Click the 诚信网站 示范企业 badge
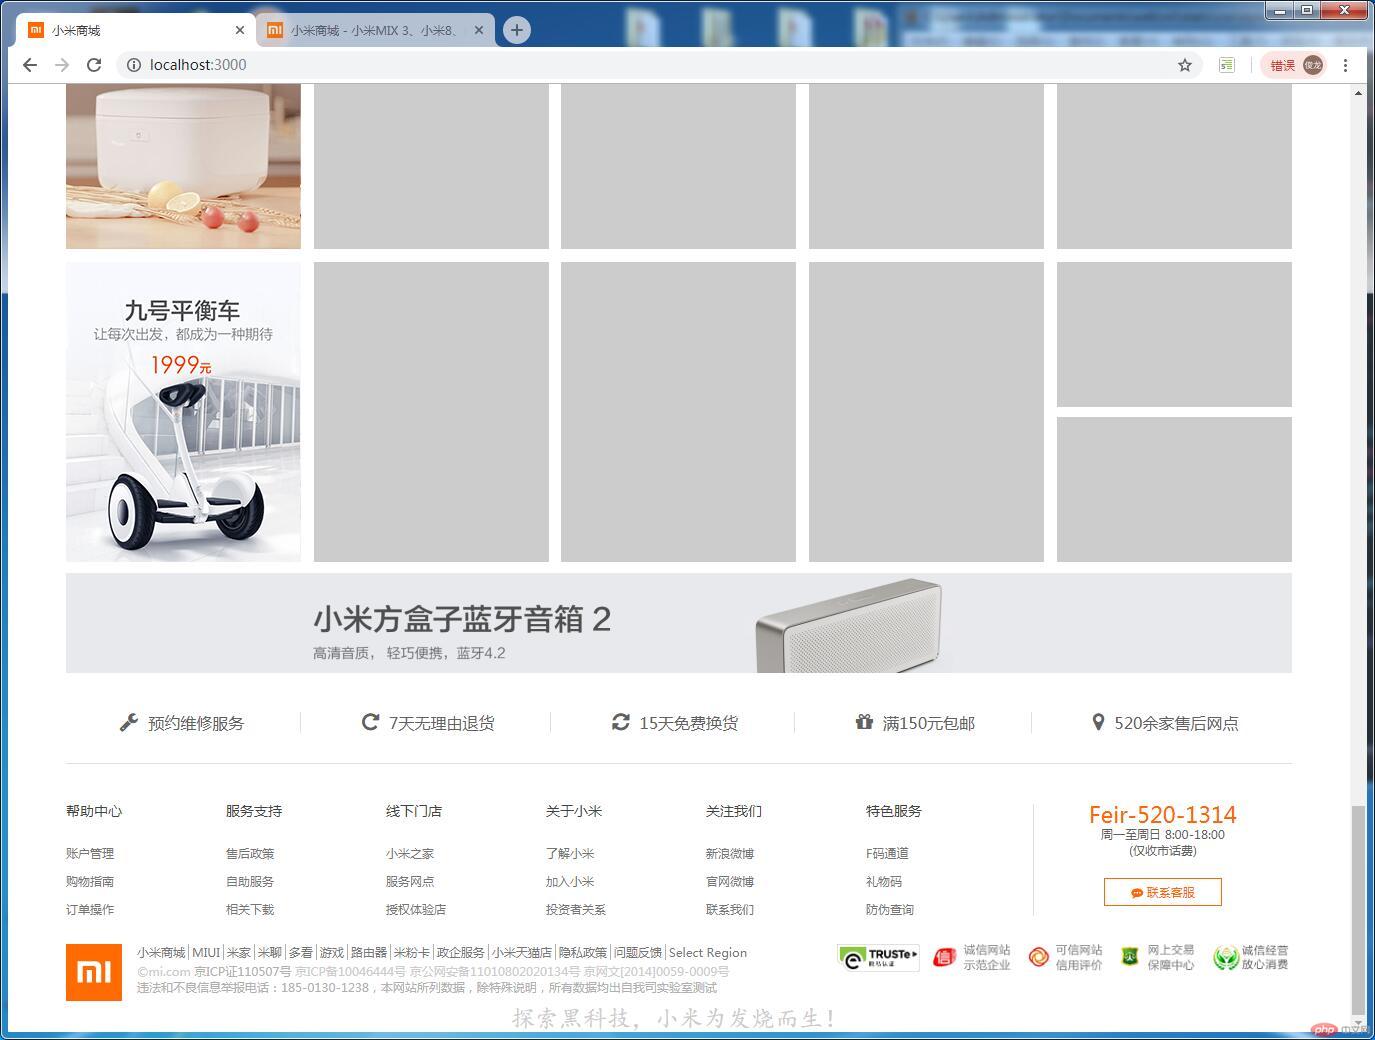Screen dimensions: 1375x1040 [x=971, y=958]
